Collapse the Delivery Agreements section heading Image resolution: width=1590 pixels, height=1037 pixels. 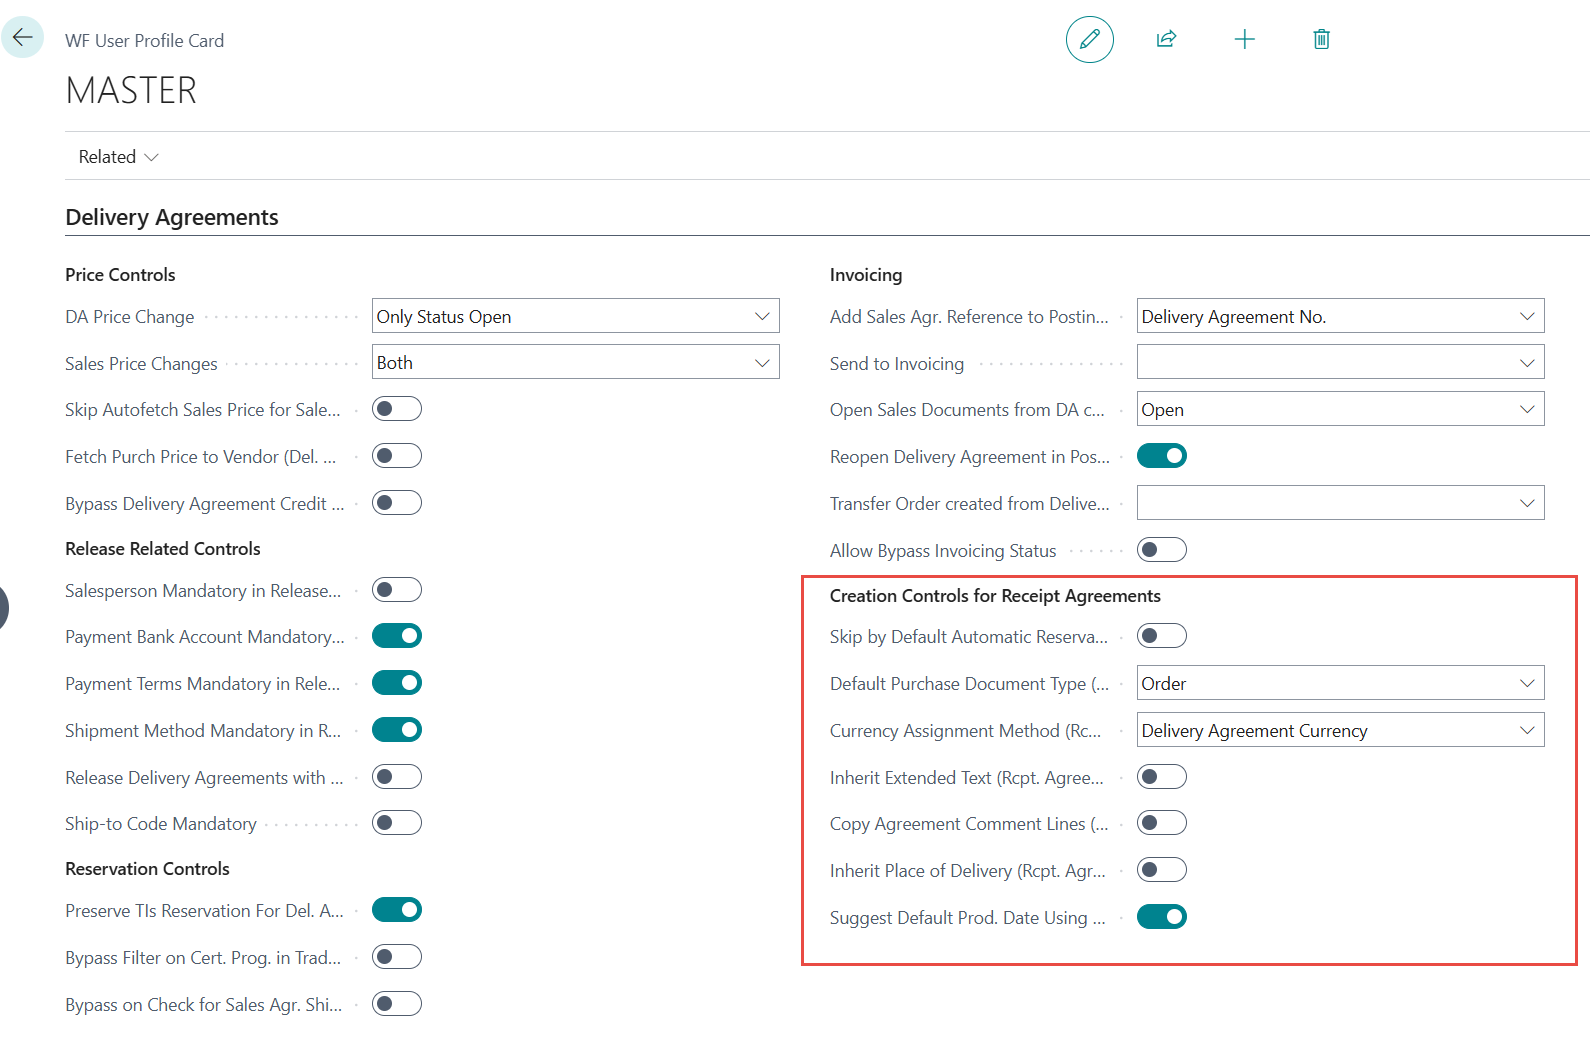[172, 217]
